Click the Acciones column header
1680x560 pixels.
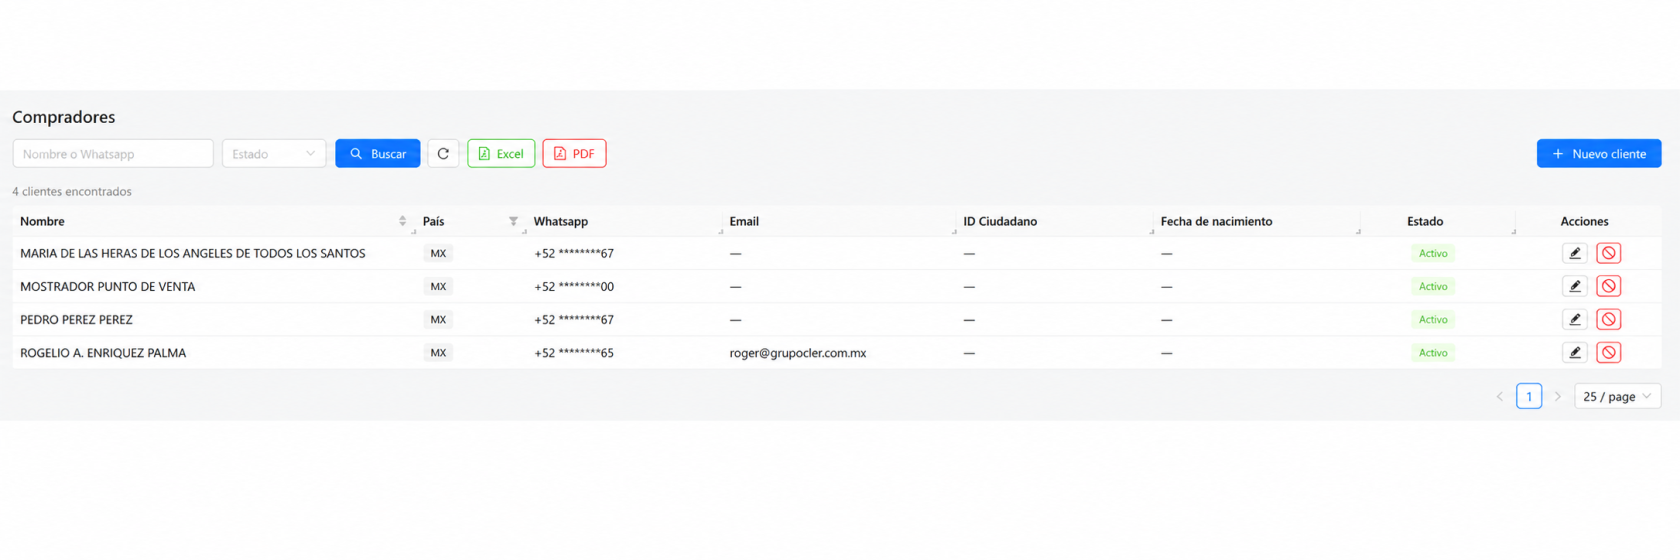pyautogui.click(x=1584, y=221)
